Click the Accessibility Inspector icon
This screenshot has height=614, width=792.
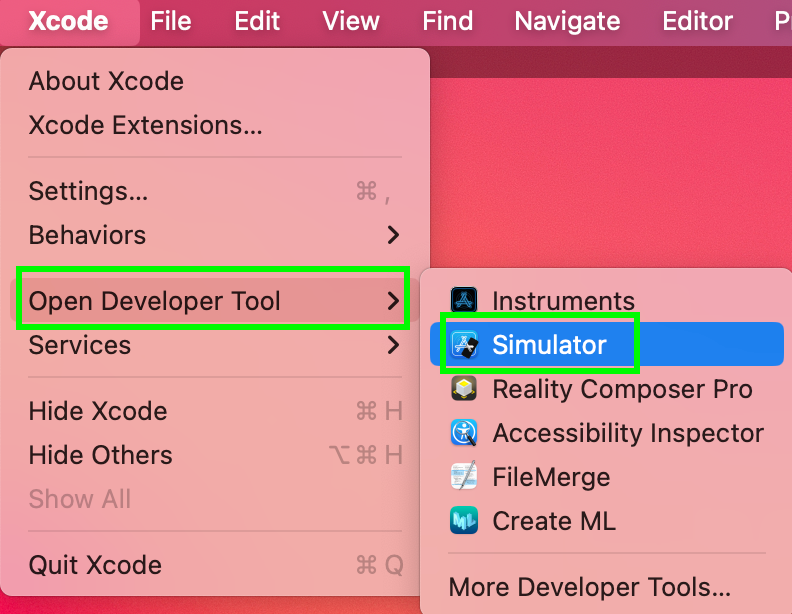tap(464, 433)
